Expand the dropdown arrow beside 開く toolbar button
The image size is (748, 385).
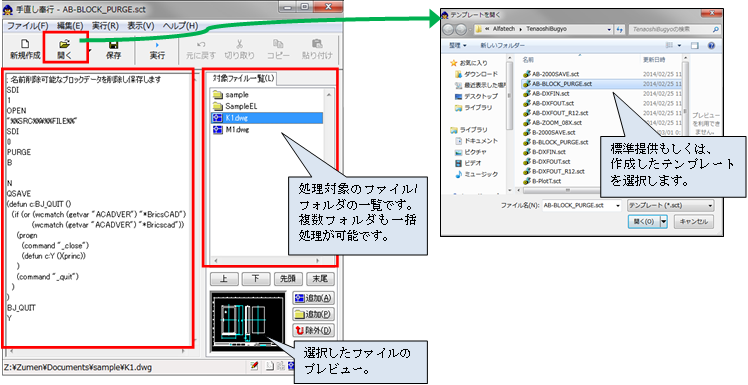coord(89,50)
